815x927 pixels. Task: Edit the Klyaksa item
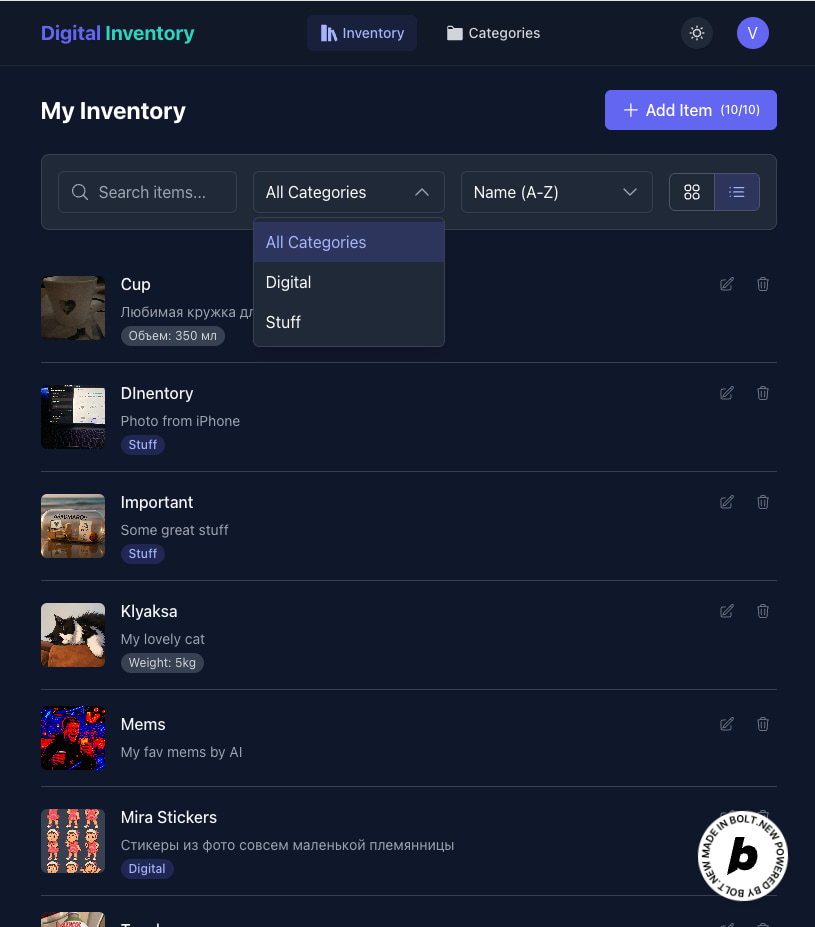click(727, 611)
